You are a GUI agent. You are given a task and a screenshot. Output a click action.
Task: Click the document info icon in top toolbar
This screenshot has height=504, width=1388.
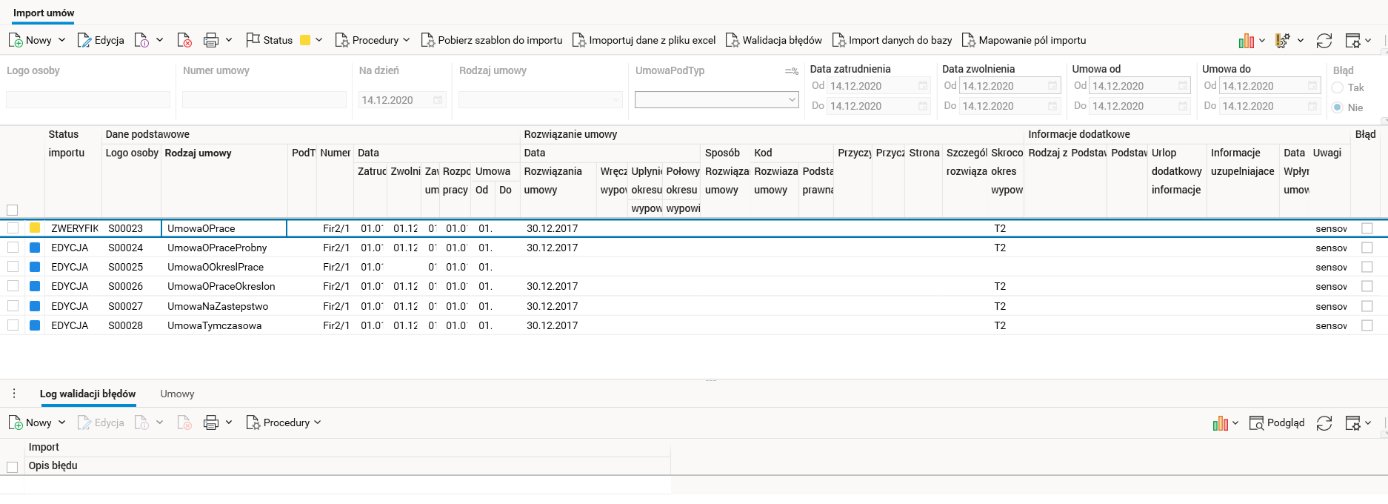point(142,40)
